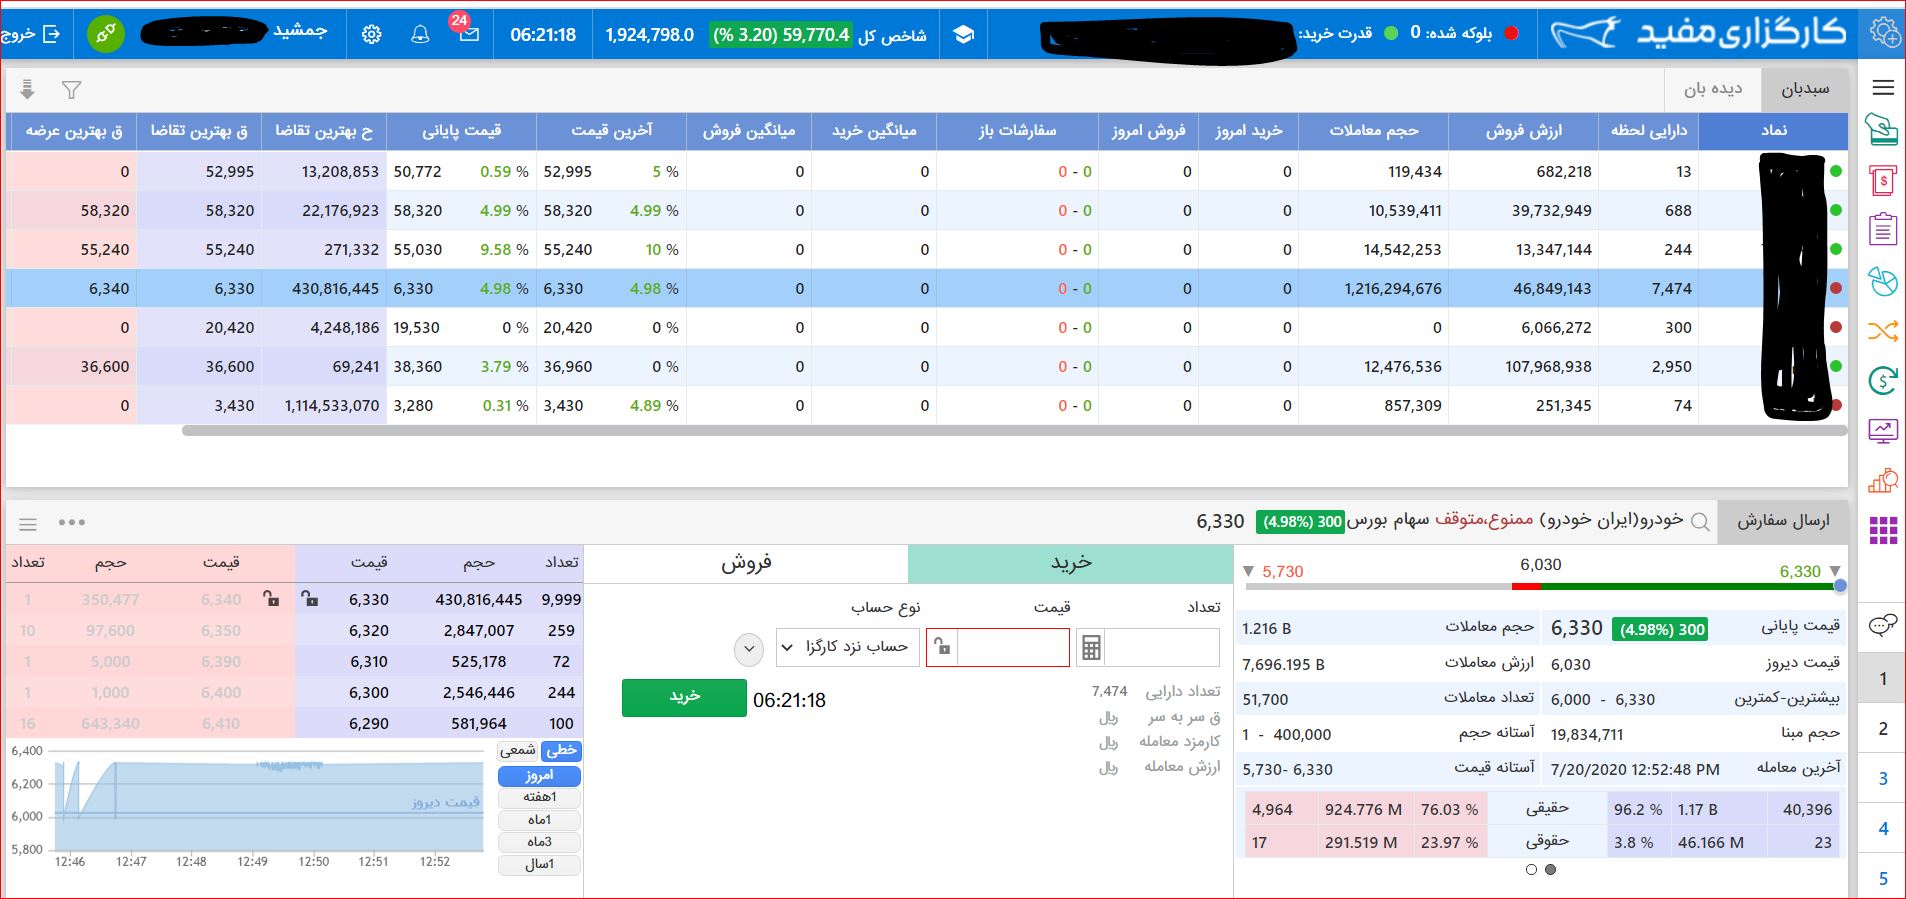Sort by آخرین قیمت column header
The image size is (1906, 899).
coord(611,131)
